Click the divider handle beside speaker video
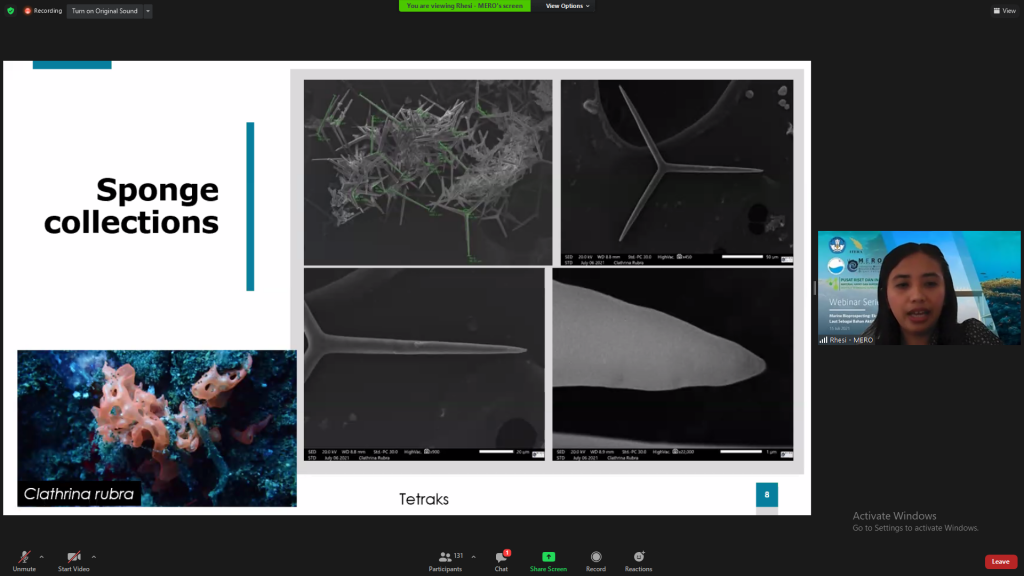This screenshot has width=1024, height=576. [x=814, y=287]
